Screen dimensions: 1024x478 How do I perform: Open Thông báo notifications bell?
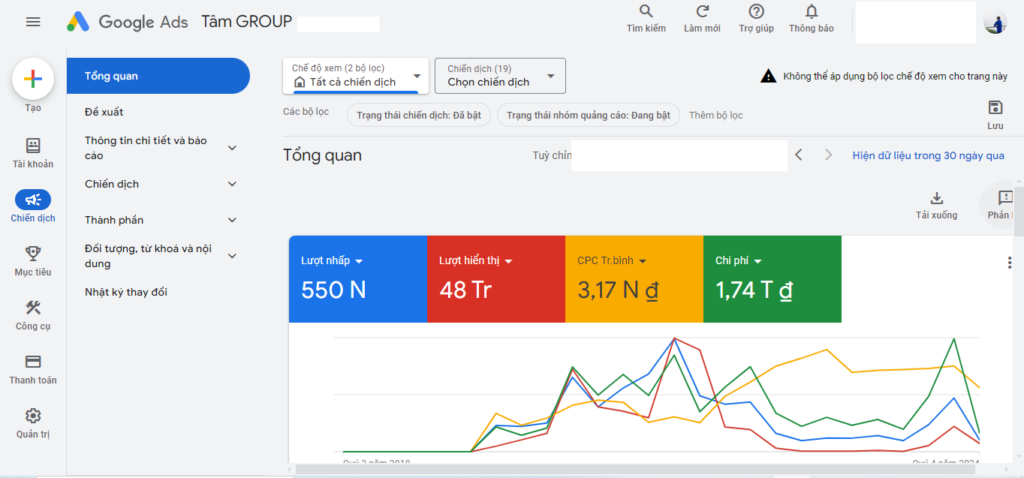point(811,12)
